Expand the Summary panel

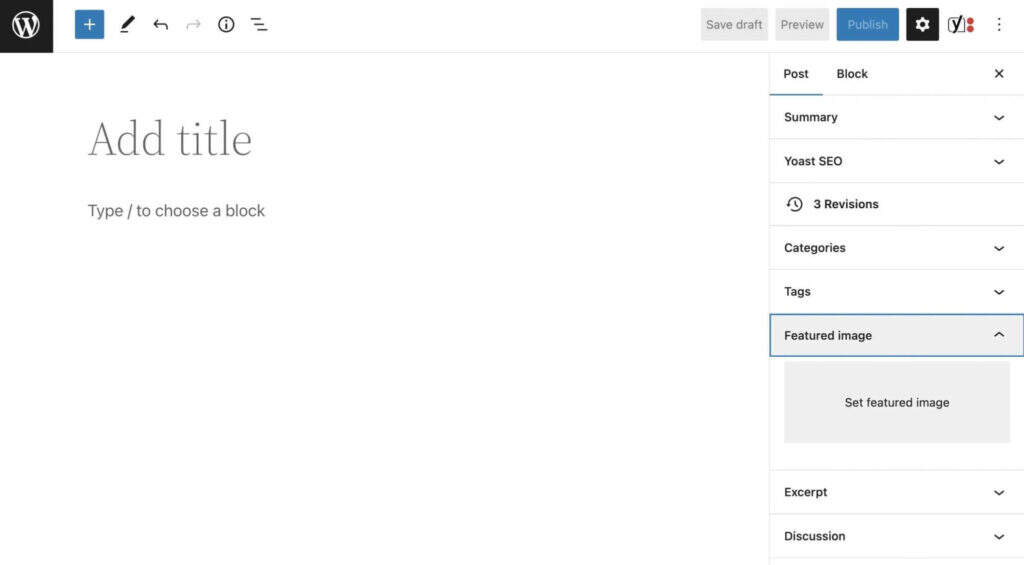pos(896,117)
